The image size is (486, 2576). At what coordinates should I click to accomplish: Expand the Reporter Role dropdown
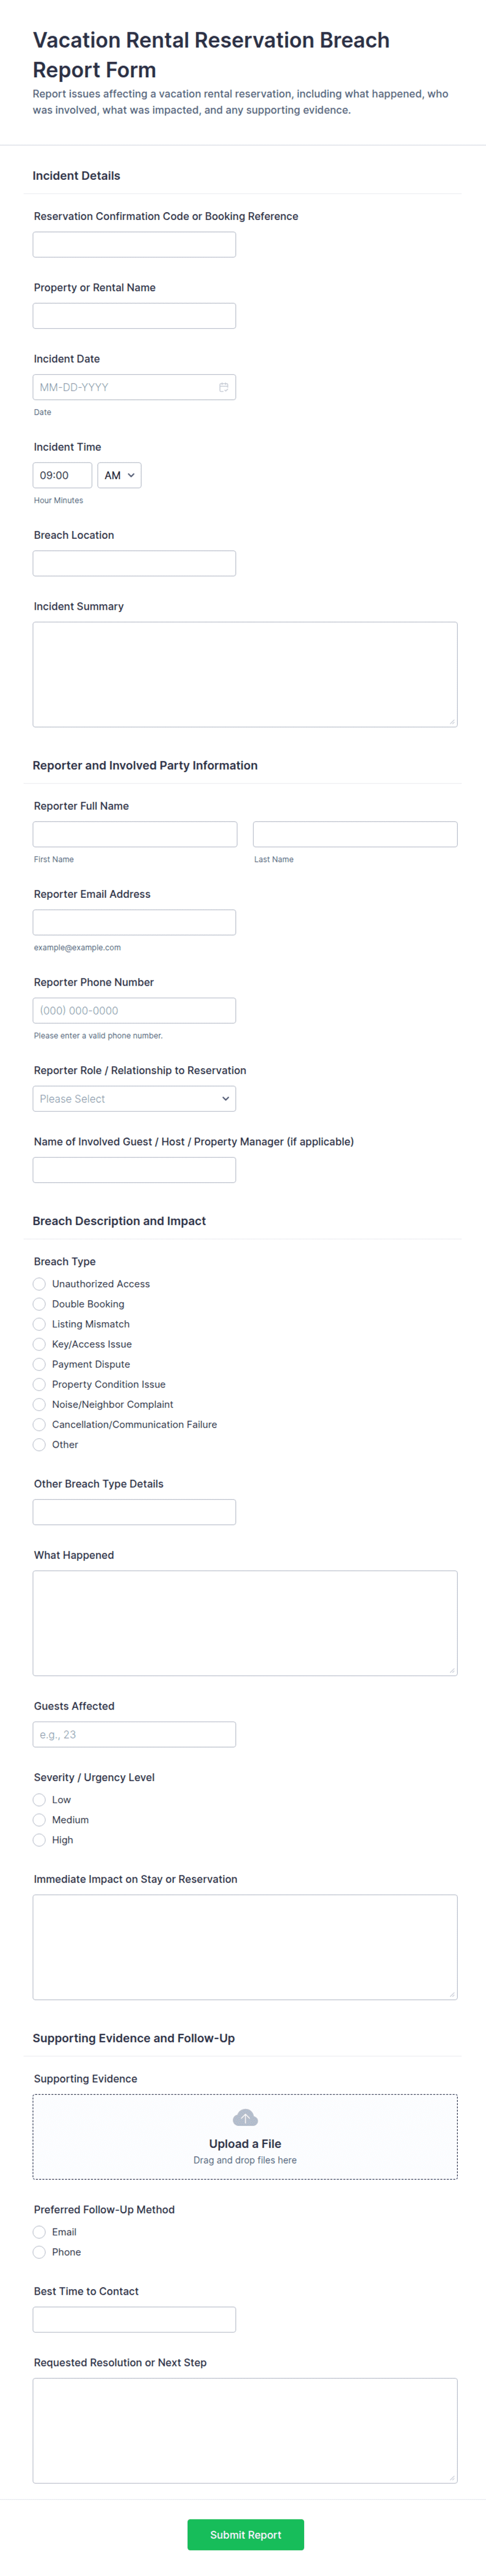(134, 1099)
